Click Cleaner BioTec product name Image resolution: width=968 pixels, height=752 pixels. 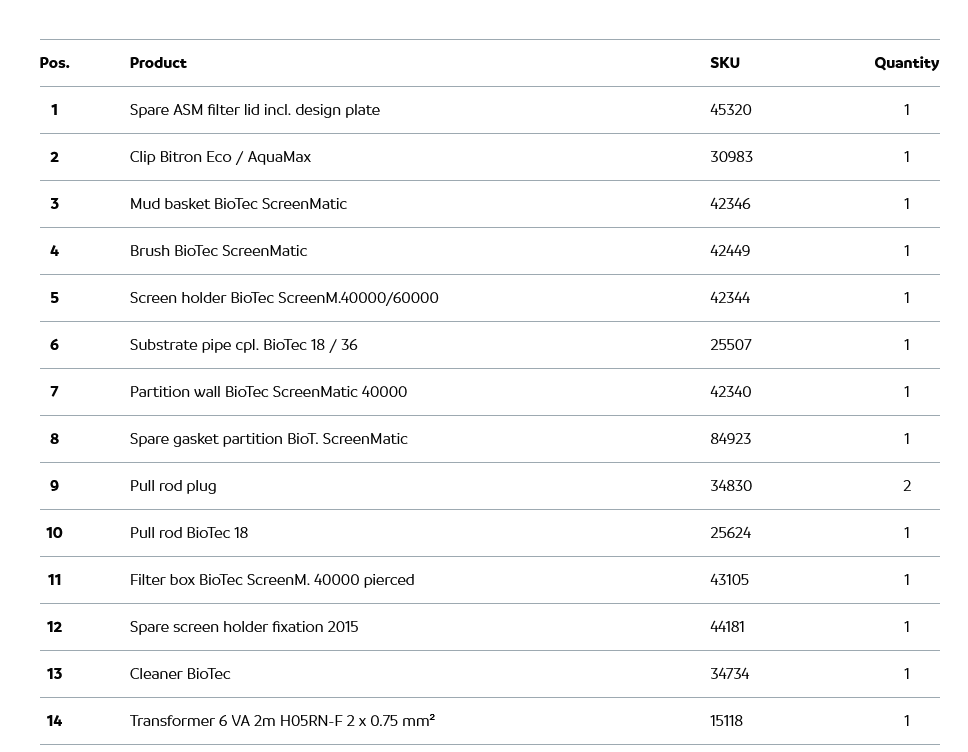click(180, 674)
